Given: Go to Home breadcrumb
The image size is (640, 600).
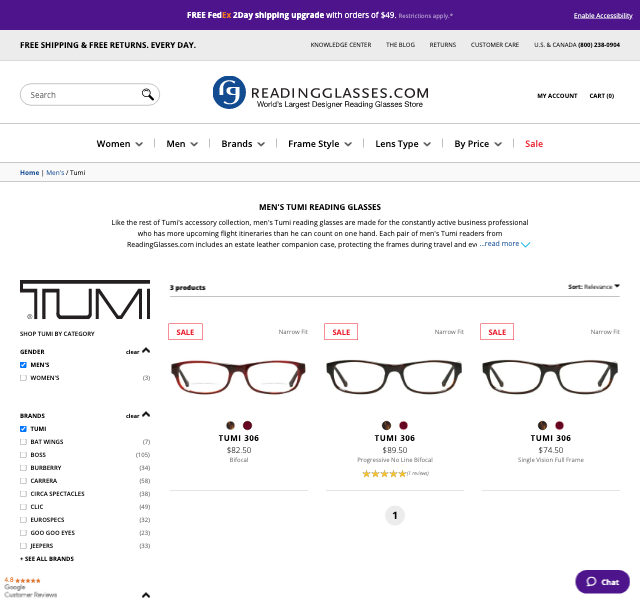Looking at the screenshot, I should coord(29,173).
